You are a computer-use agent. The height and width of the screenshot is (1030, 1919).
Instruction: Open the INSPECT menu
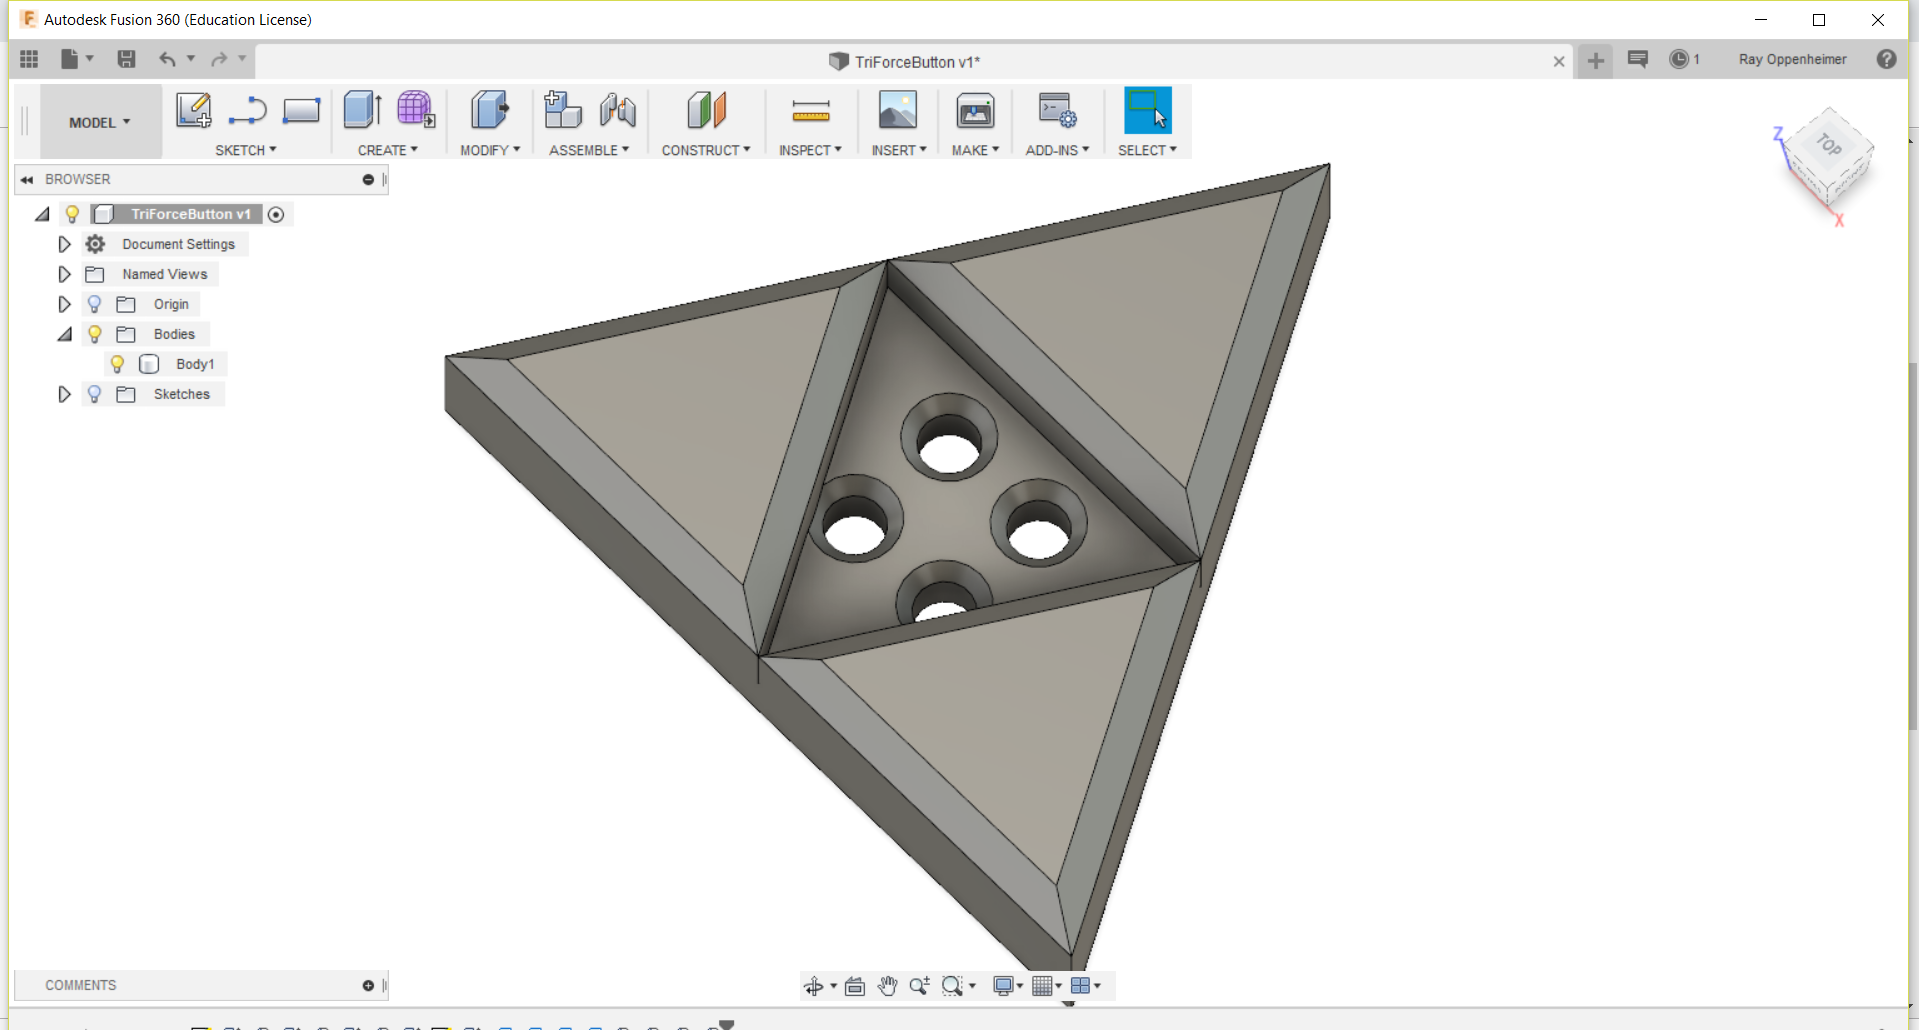(x=811, y=150)
